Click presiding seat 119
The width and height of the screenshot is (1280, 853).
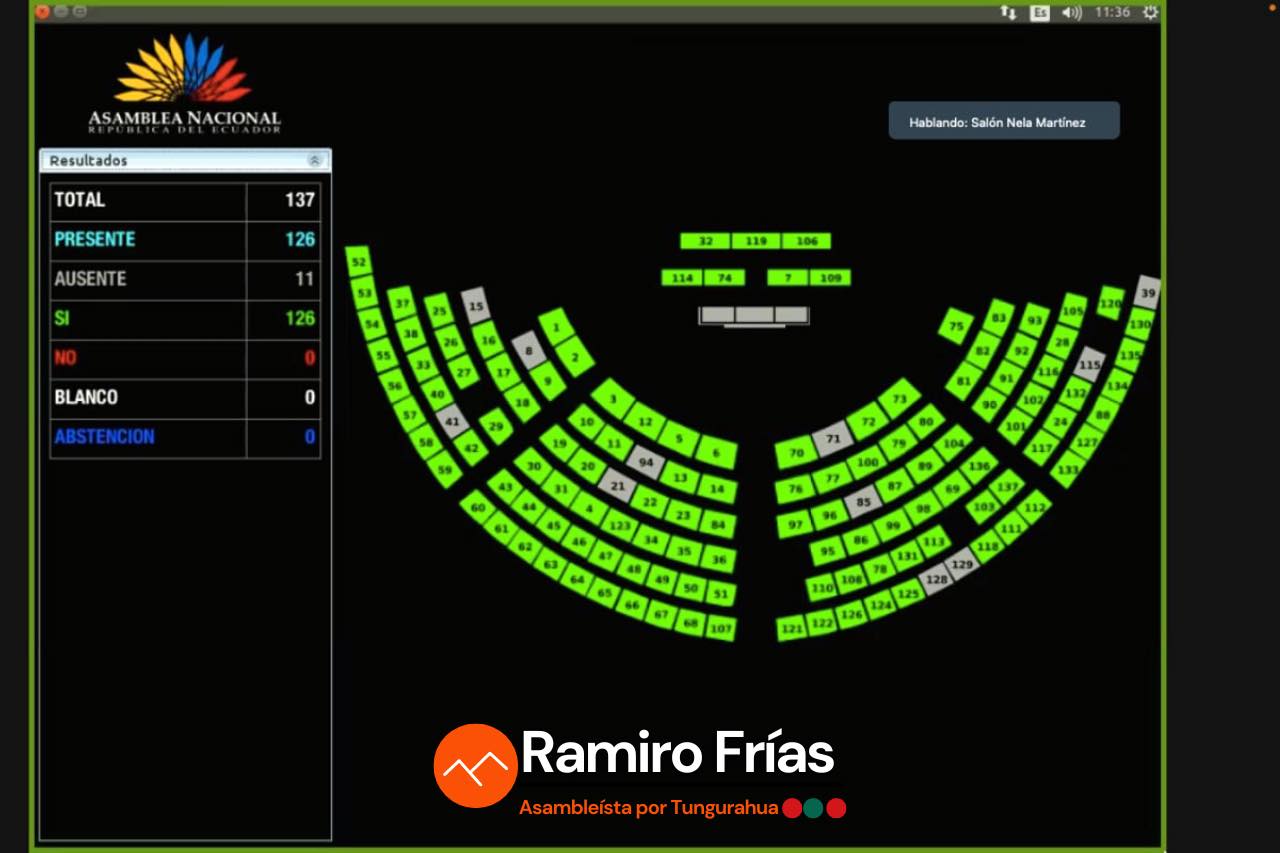click(756, 241)
